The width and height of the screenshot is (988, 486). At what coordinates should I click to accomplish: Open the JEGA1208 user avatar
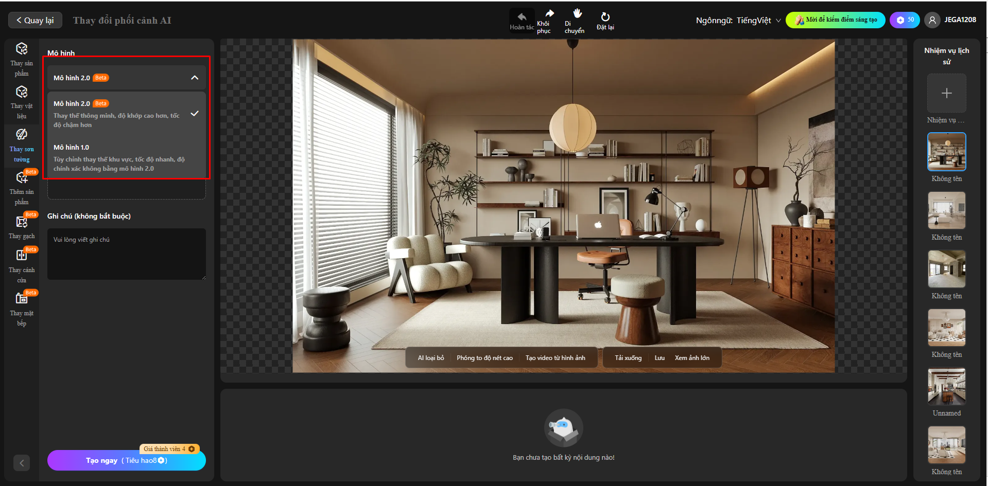coord(932,20)
